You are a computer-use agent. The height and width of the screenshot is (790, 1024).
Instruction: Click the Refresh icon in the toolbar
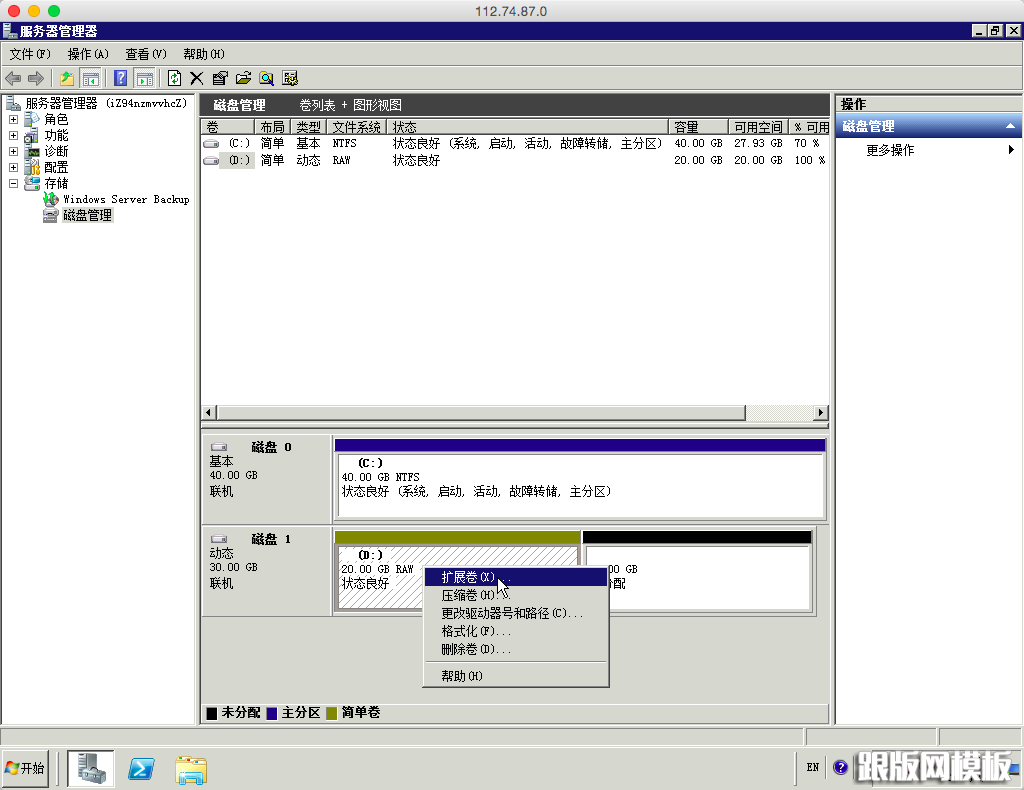click(x=174, y=78)
